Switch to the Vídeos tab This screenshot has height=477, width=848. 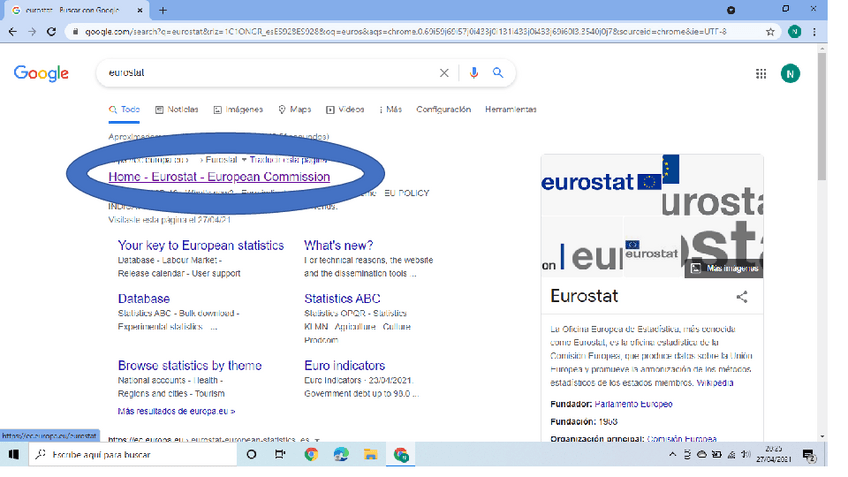345,110
